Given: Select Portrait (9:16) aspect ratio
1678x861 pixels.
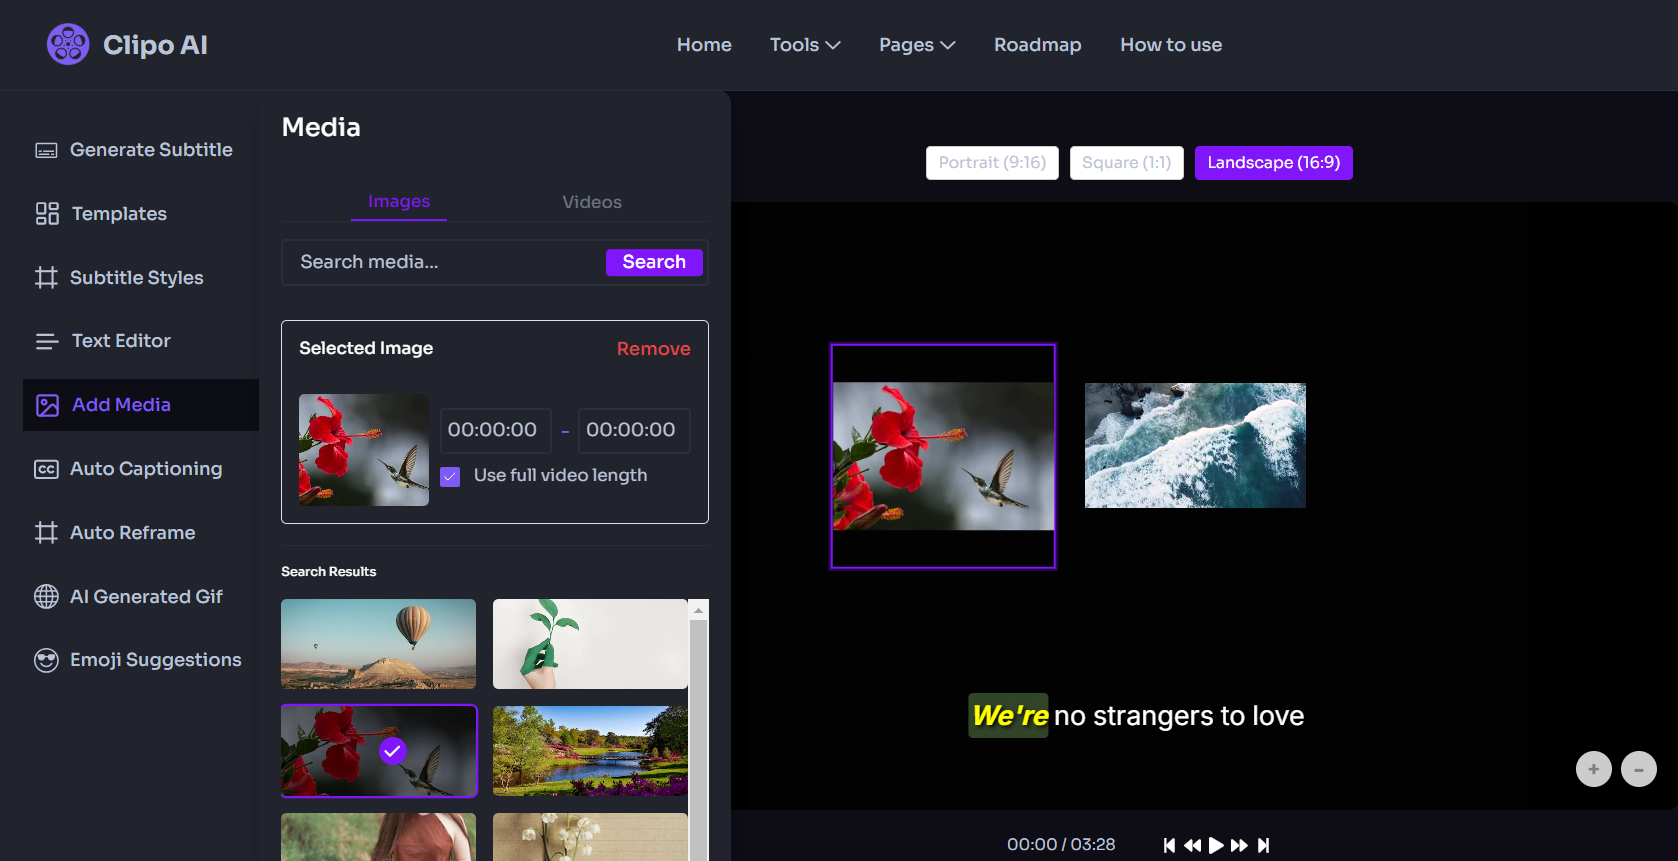Looking at the screenshot, I should tap(992, 163).
